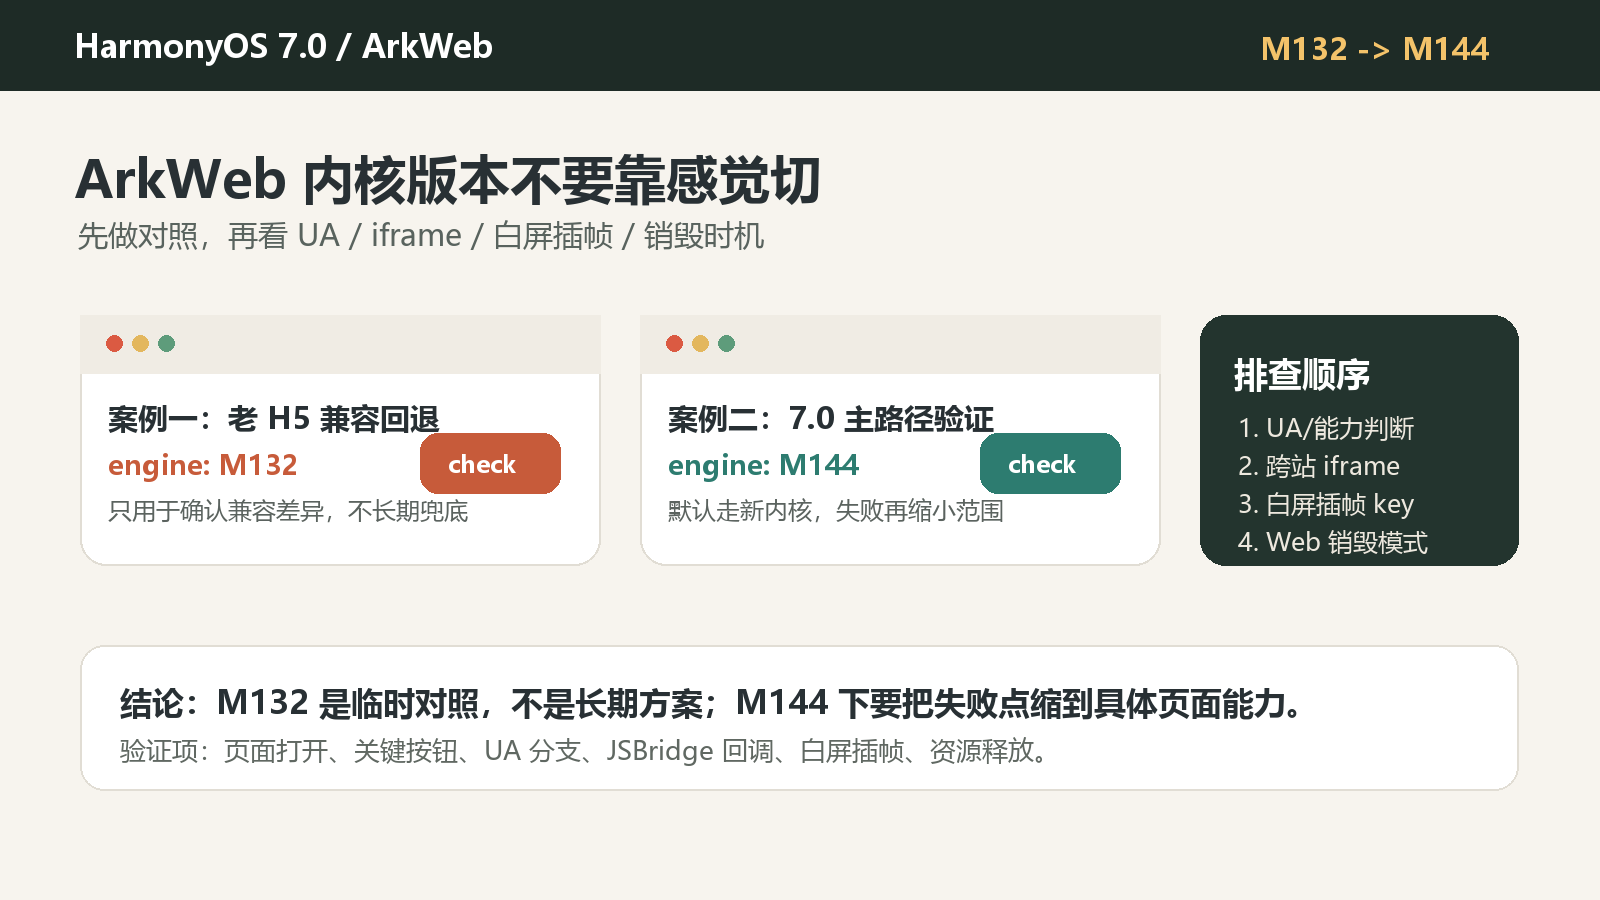The width and height of the screenshot is (1600, 900).
Task: Click the subtitle starting with 先做对照
Action: (421, 236)
